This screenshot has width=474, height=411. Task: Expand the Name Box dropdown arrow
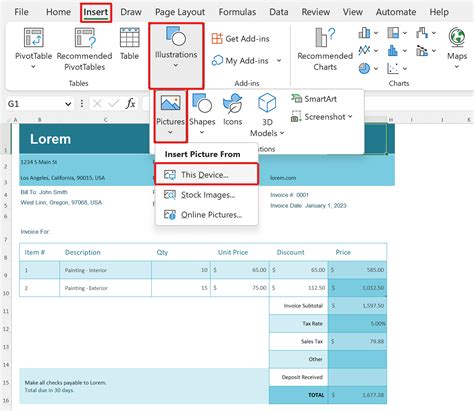68,104
